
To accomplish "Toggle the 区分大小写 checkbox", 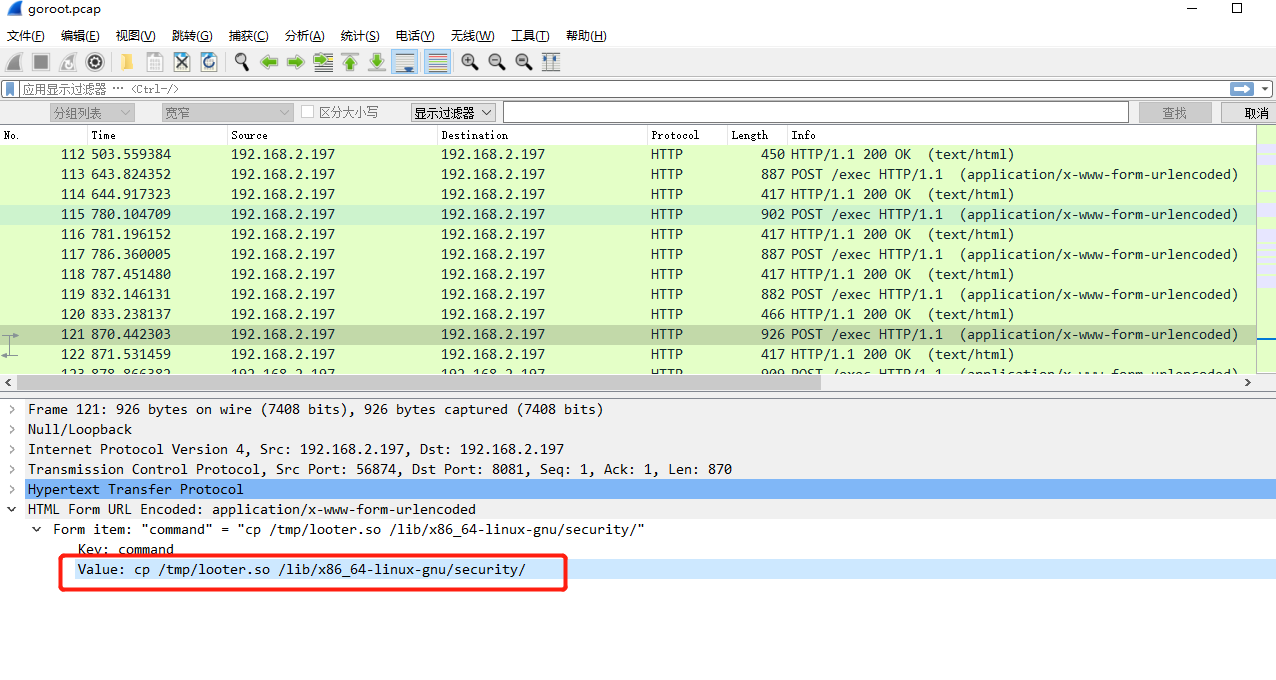I will (x=308, y=113).
